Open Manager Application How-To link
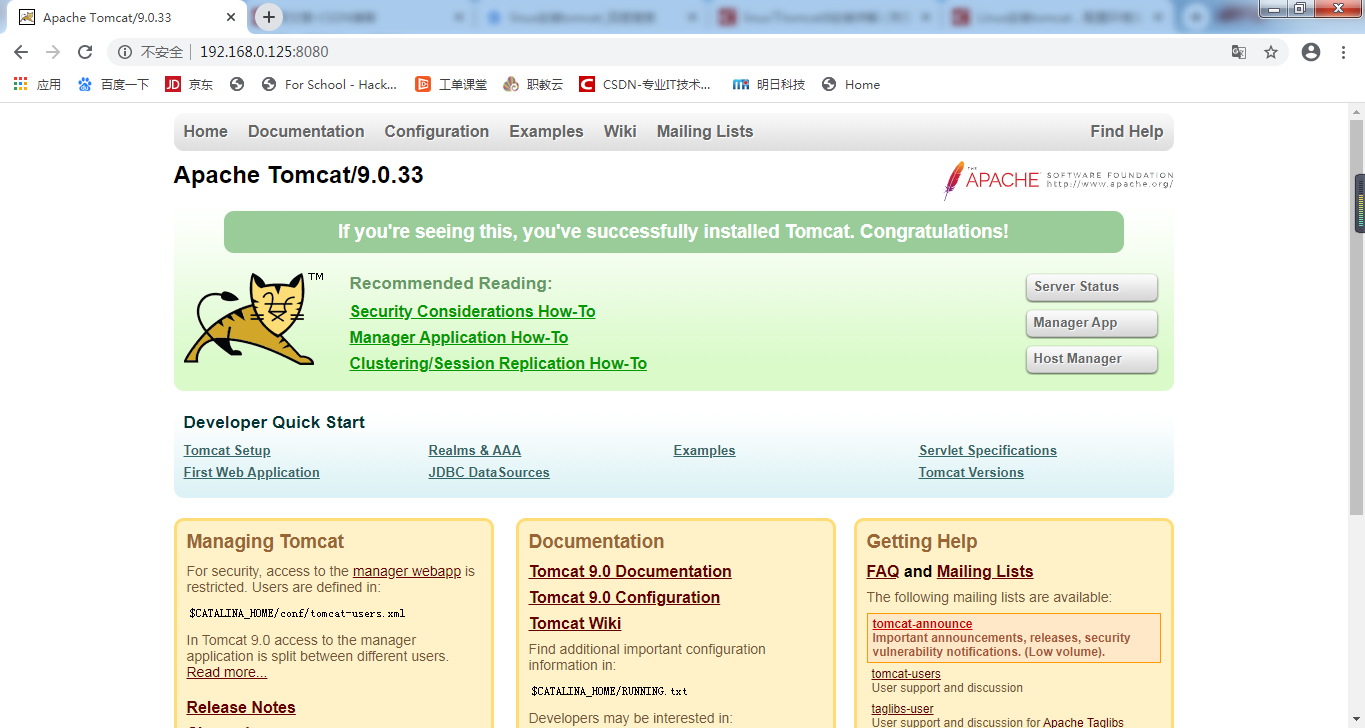Viewport: 1365px width, 728px height. (459, 337)
